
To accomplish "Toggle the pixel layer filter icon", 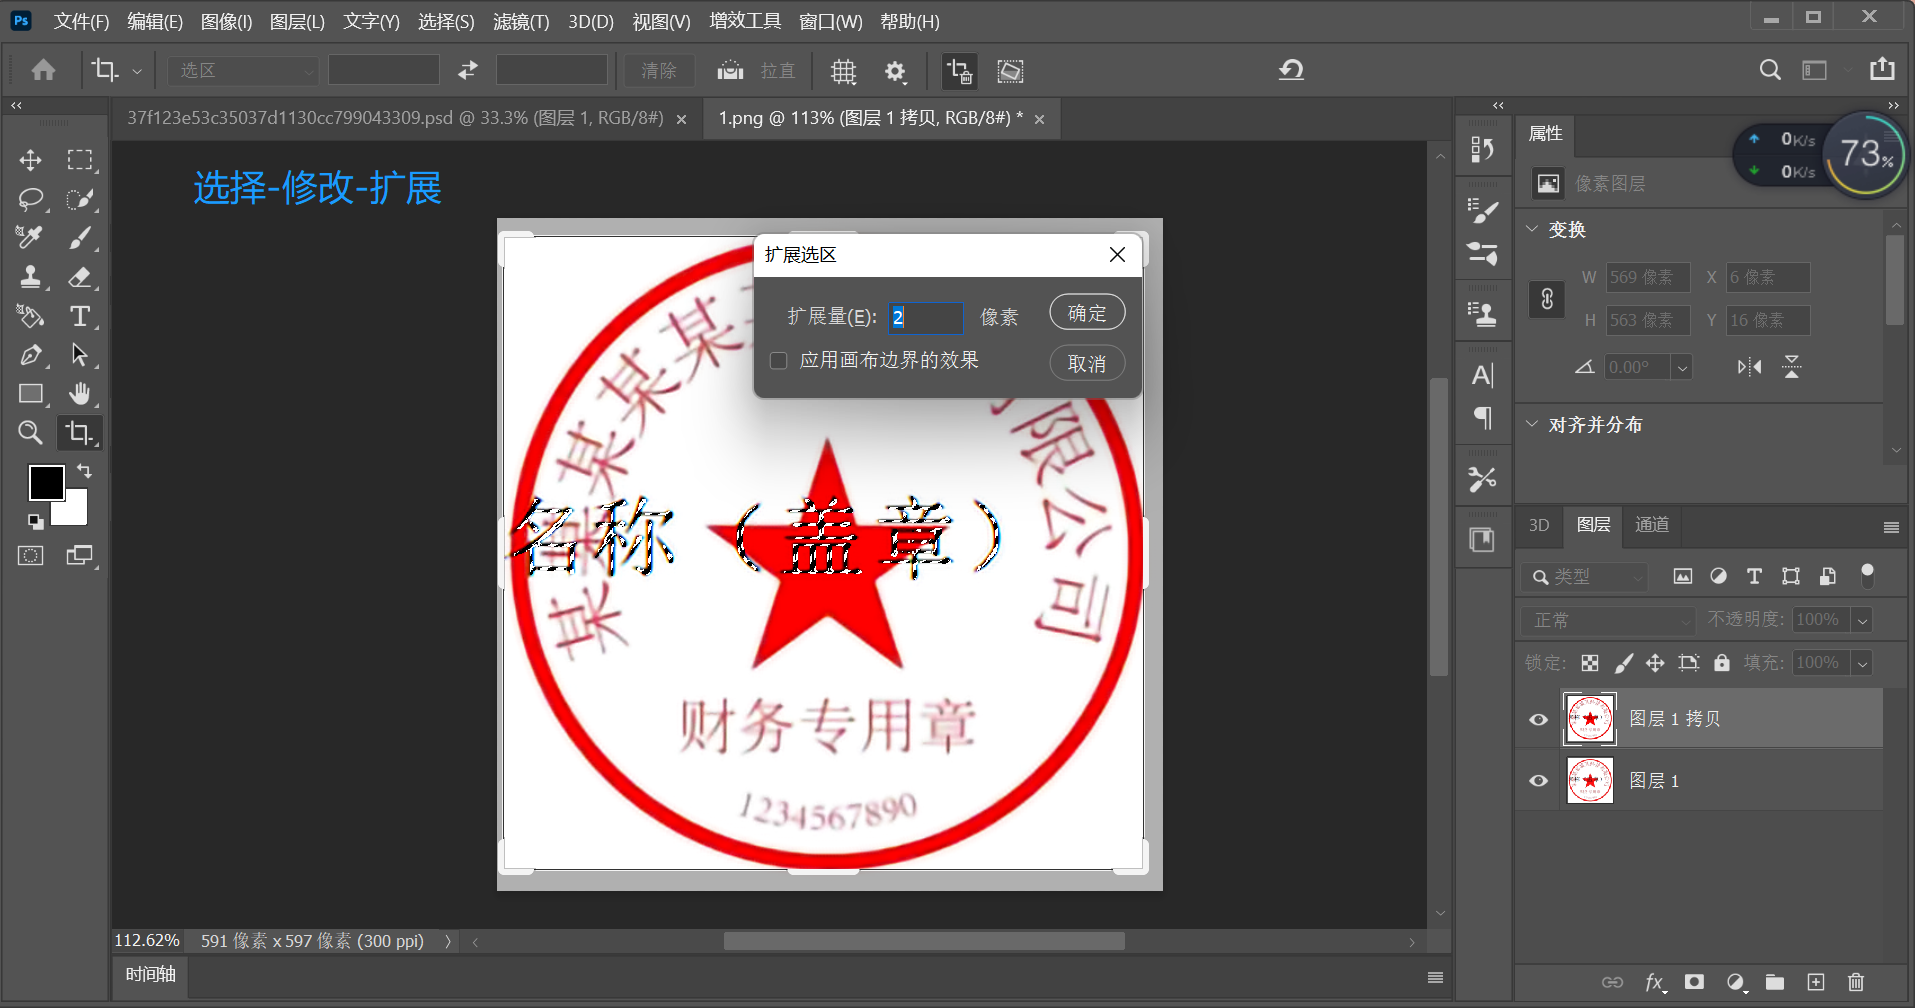I will tap(1683, 576).
